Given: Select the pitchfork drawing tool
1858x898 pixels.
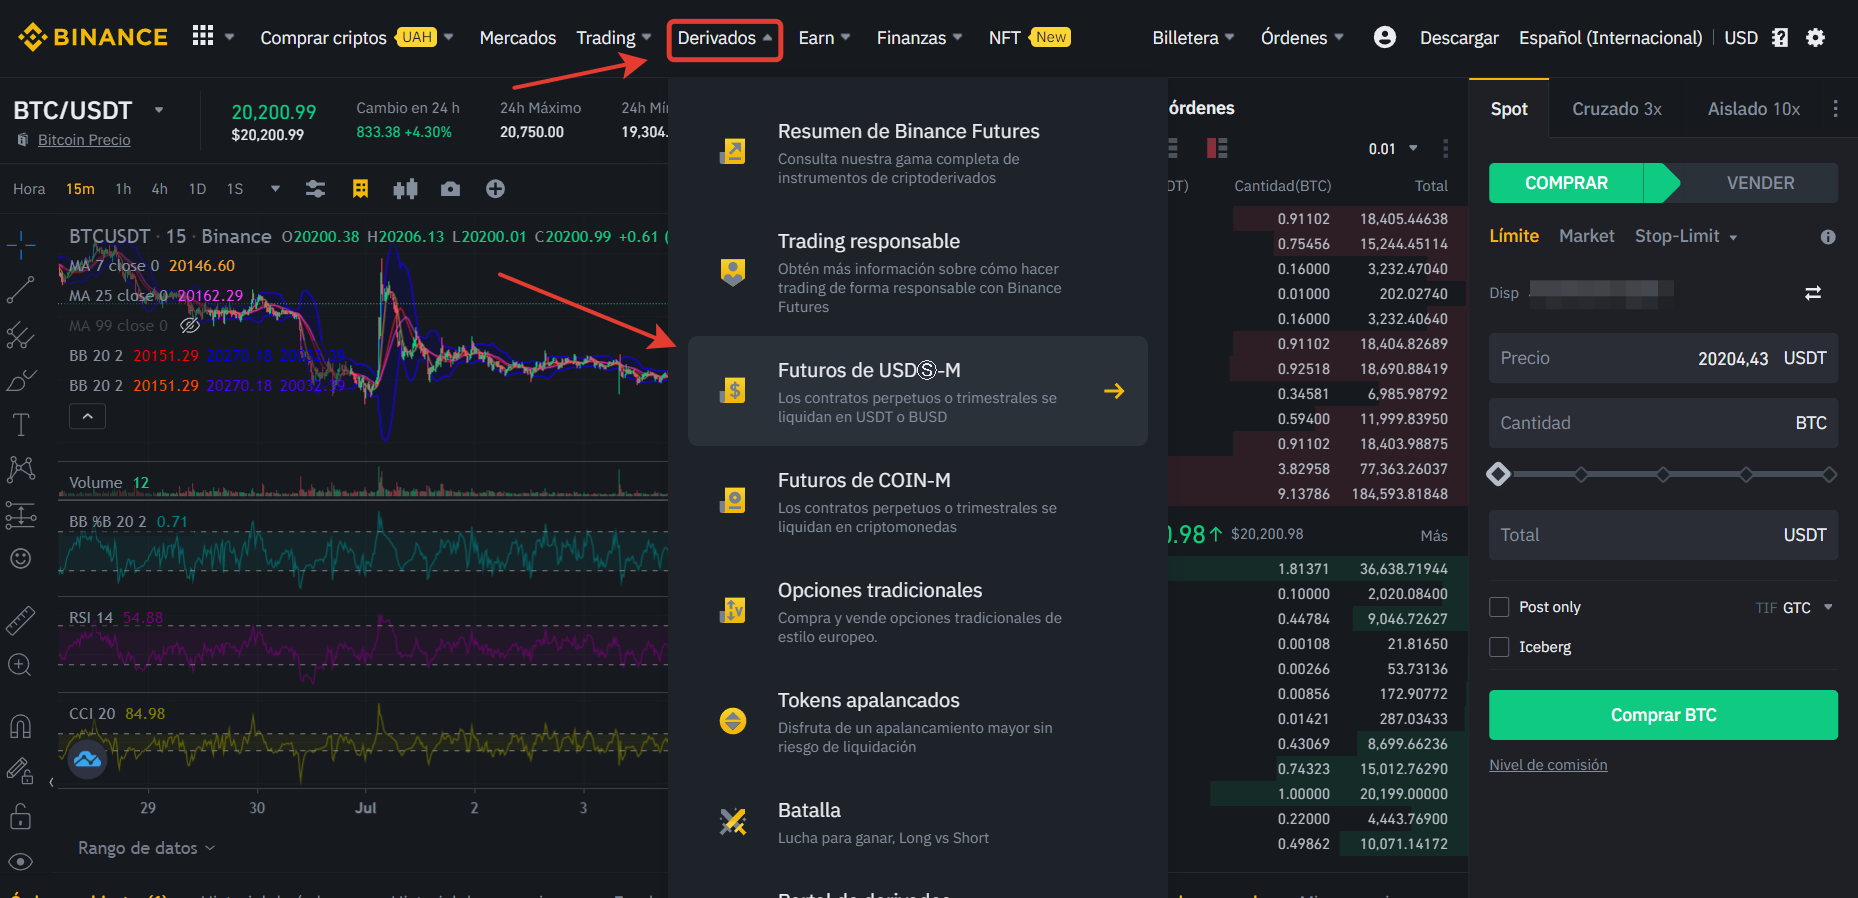Looking at the screenshot, I should [20, 335].
